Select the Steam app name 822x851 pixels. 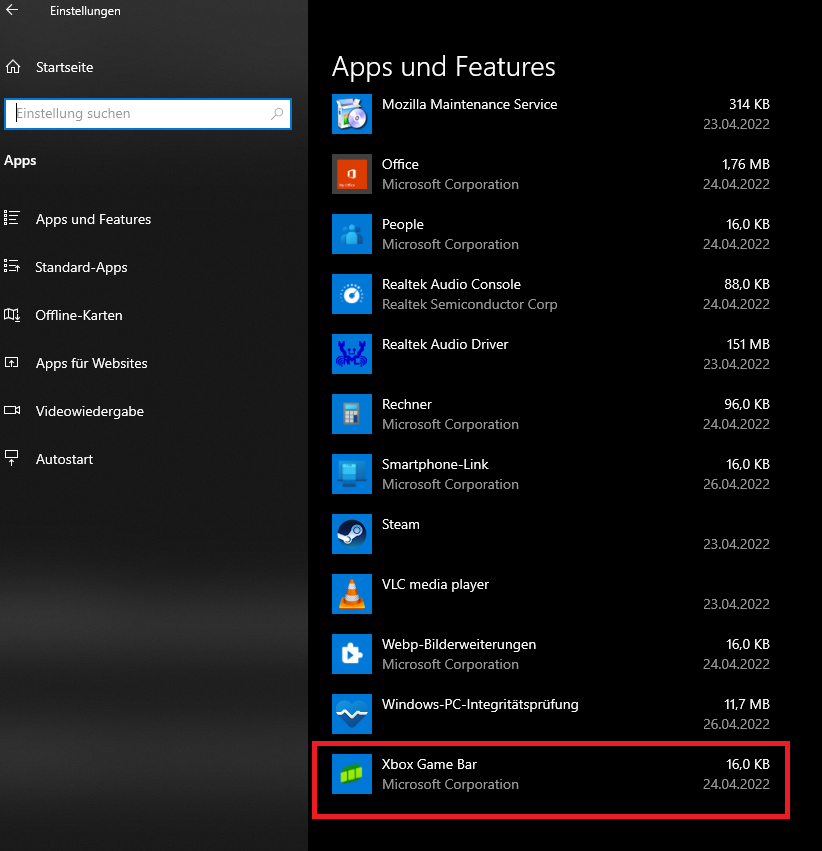(x=400, y=524)
